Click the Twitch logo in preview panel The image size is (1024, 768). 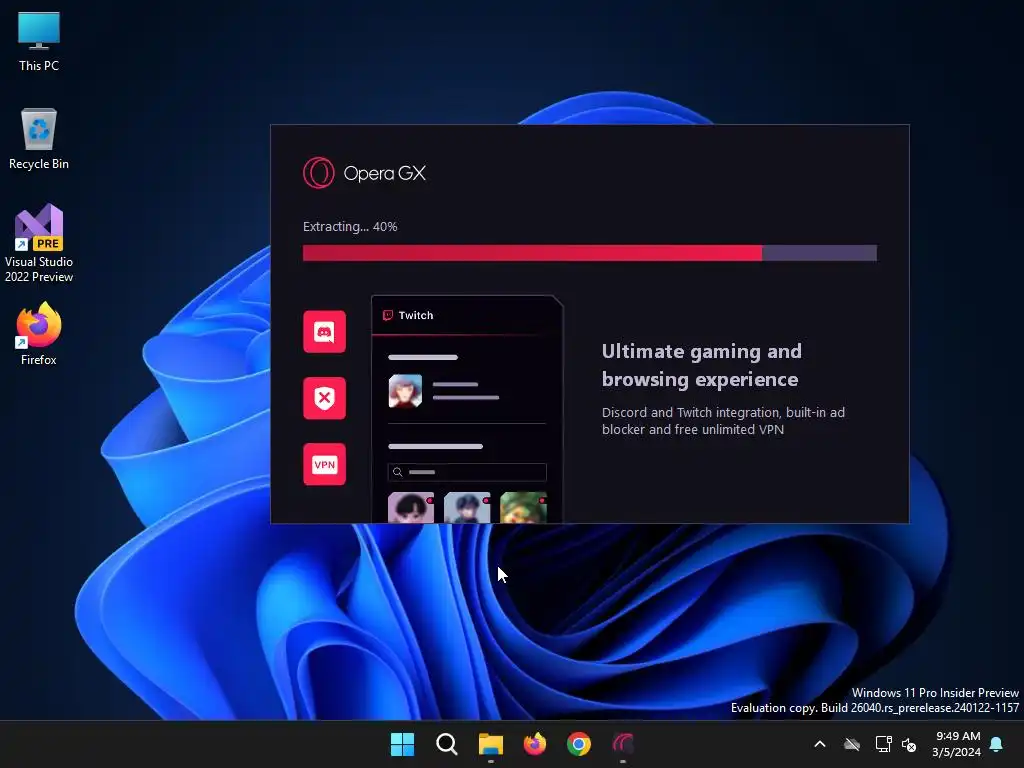387,315
